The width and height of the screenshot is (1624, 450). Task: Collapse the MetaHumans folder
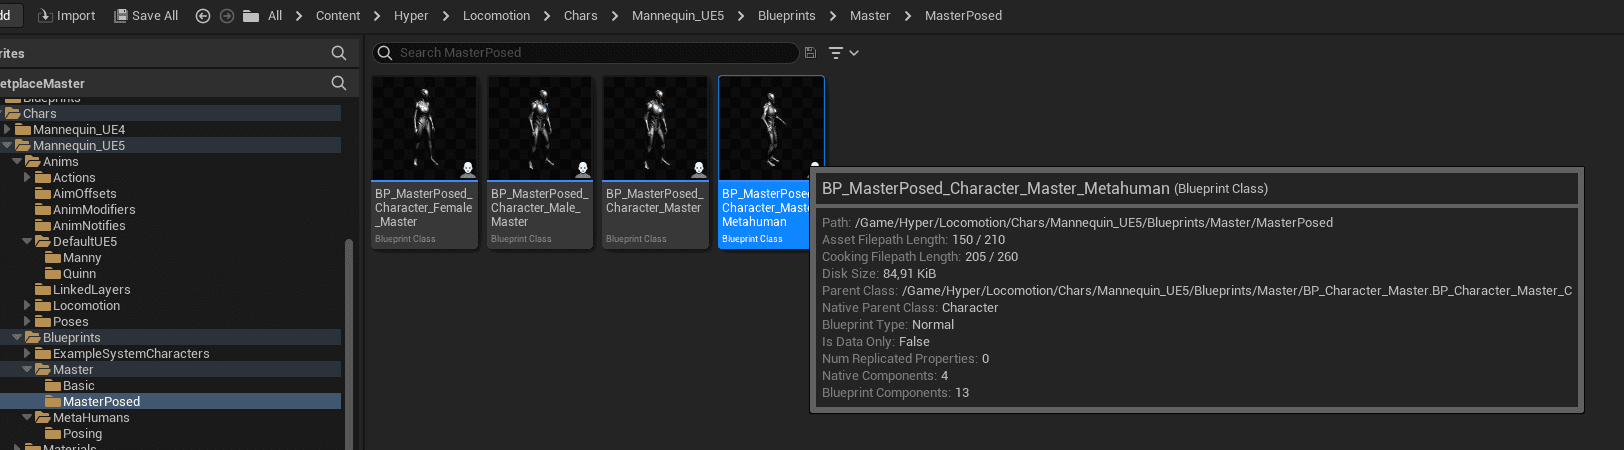click(28, 417)
